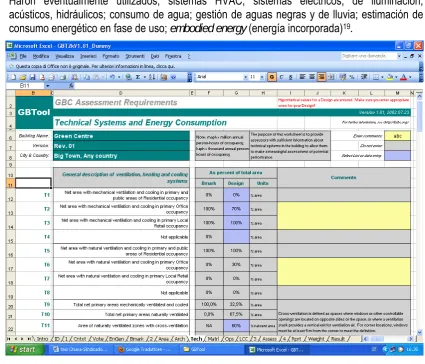
Task: Click the Microsoft Excel taskbar button
Action: pos(277,349)
